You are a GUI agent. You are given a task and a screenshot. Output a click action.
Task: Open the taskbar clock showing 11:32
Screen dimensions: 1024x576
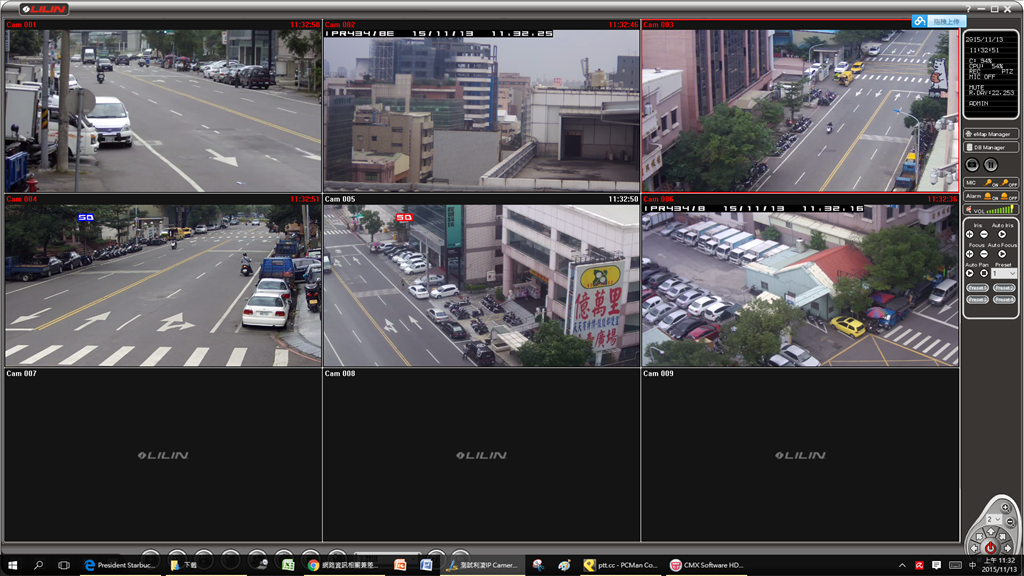point(999,565)
